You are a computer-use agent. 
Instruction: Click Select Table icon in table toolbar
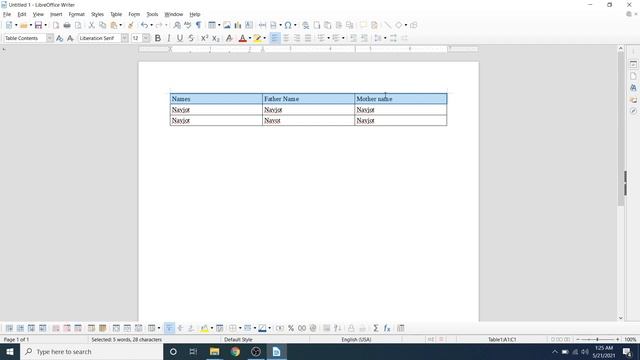pyautogui.click(x=102, y=328)
